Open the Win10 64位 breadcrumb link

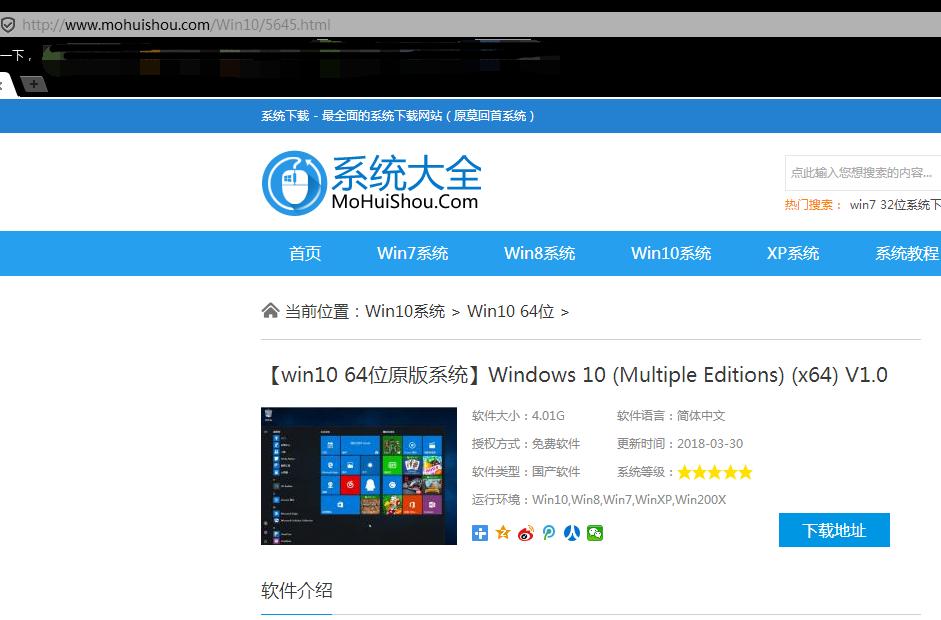pos(508,311)
